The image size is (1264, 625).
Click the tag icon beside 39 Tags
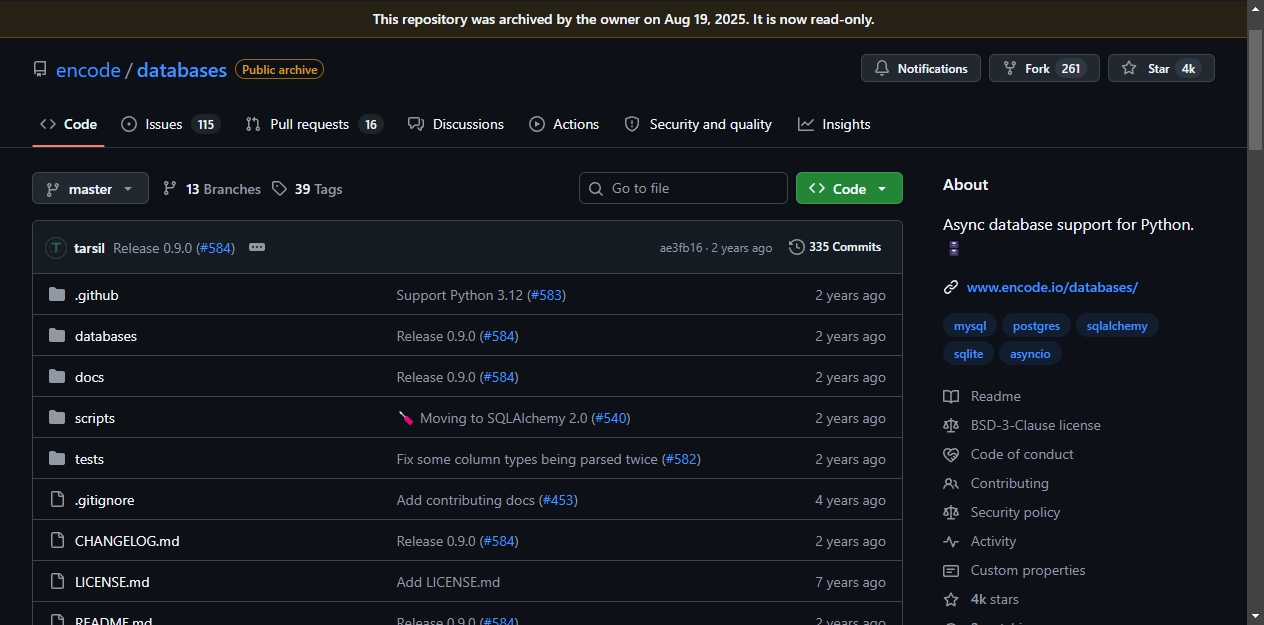tap(279, 188)
